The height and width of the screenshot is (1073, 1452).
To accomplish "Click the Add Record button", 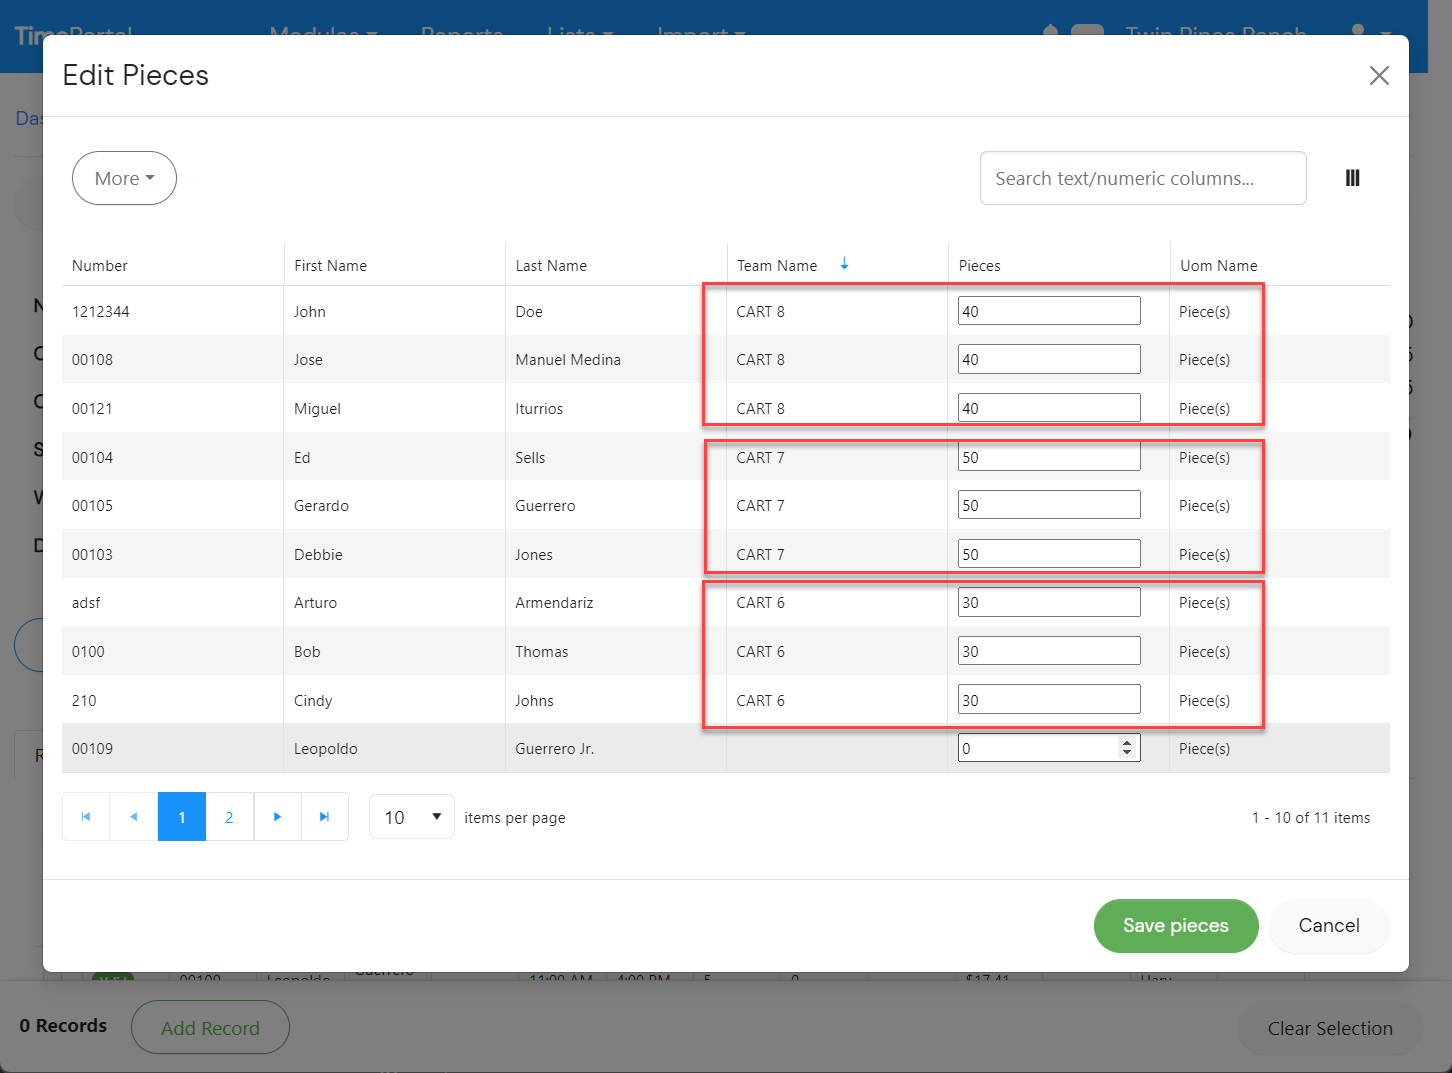I will pos(210,1027).
